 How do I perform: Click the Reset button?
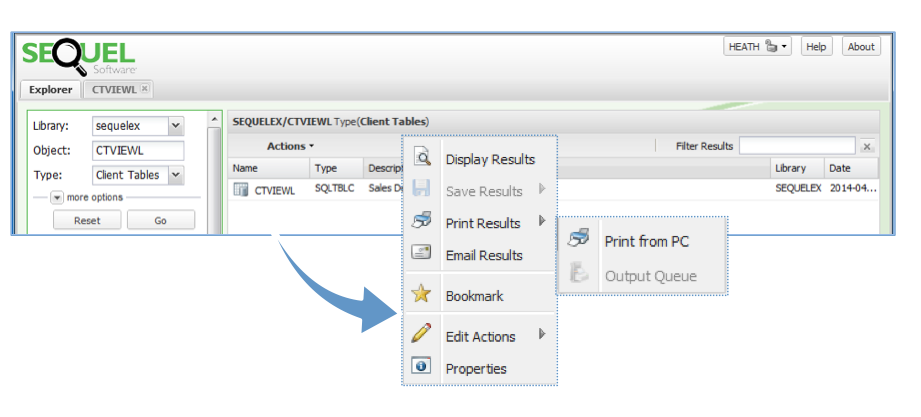point(87,220)
